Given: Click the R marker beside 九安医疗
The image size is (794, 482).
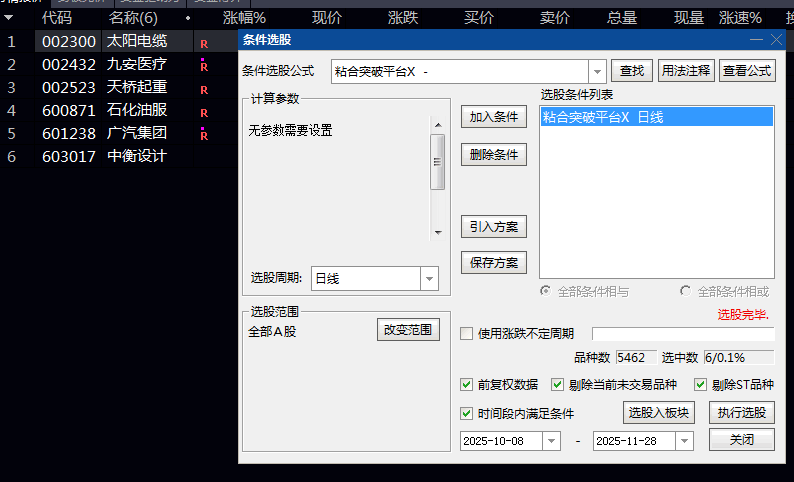Looking at the screenshot, I should tap(204, 66).
